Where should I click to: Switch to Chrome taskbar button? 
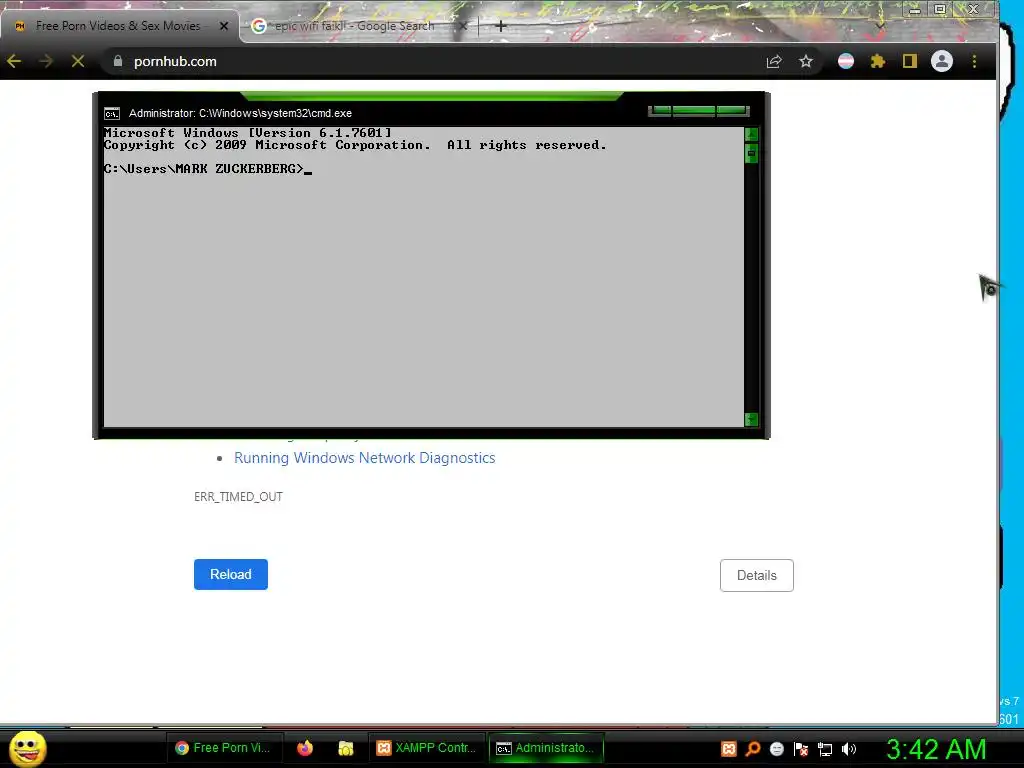coord(223,748)
